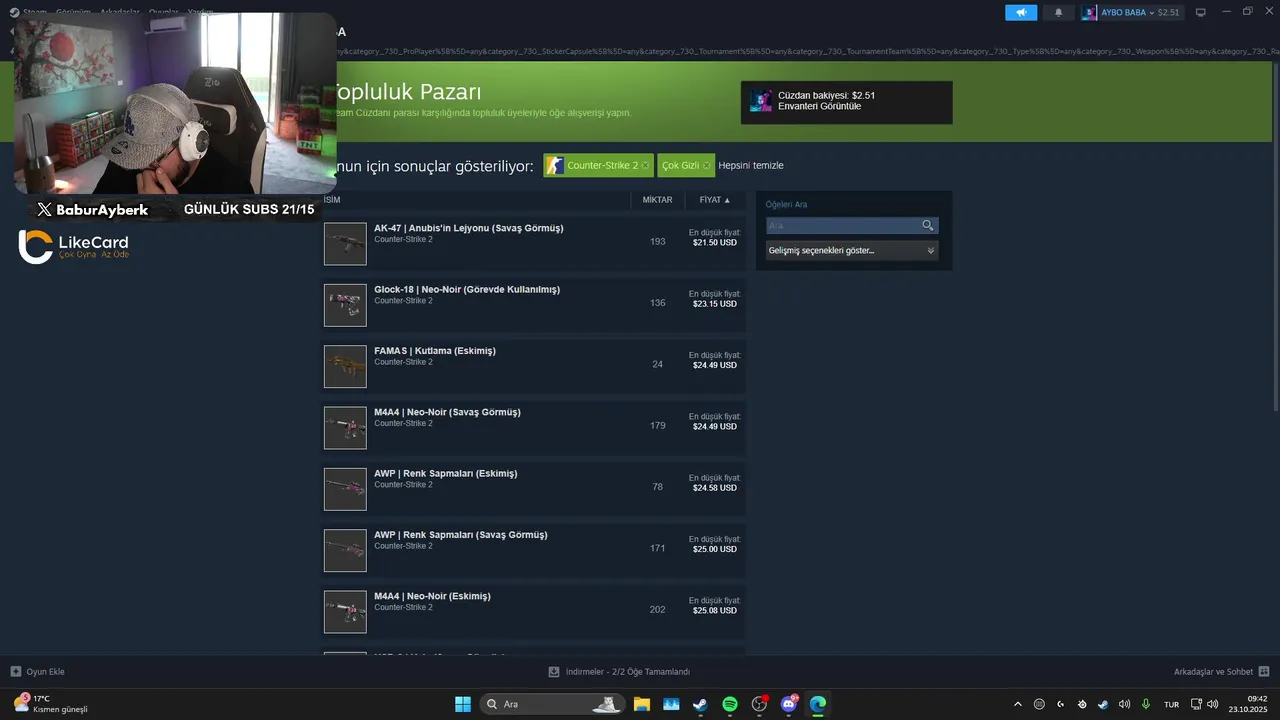The width and height of the screenshot is (1280, 720).
Task: Remove the Çok Gizli filter tag
Action: [707, 166]
